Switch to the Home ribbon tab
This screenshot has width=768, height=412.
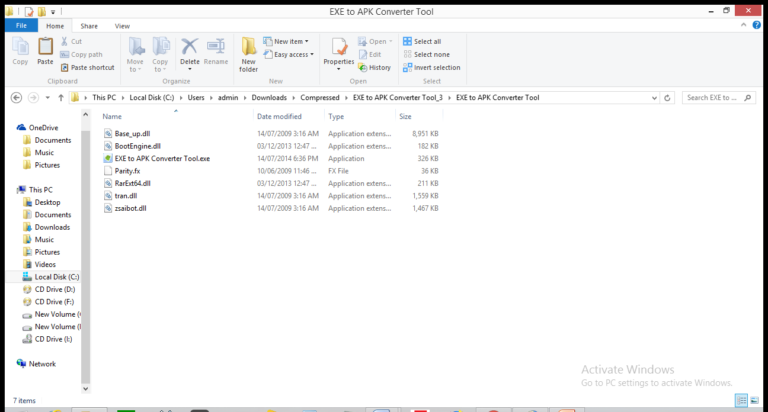pos(55,26)
